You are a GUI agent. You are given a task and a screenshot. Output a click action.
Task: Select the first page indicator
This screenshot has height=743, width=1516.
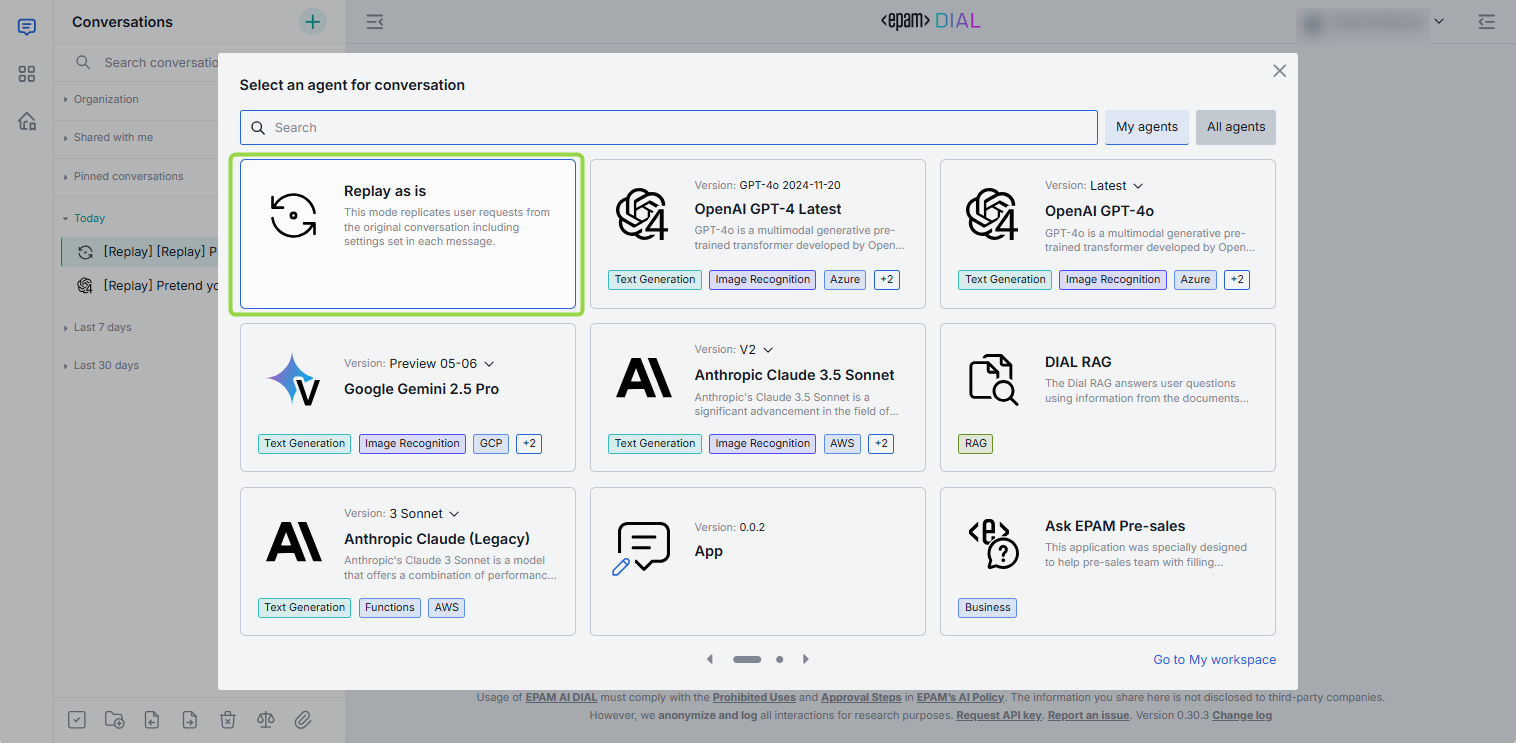748,659
